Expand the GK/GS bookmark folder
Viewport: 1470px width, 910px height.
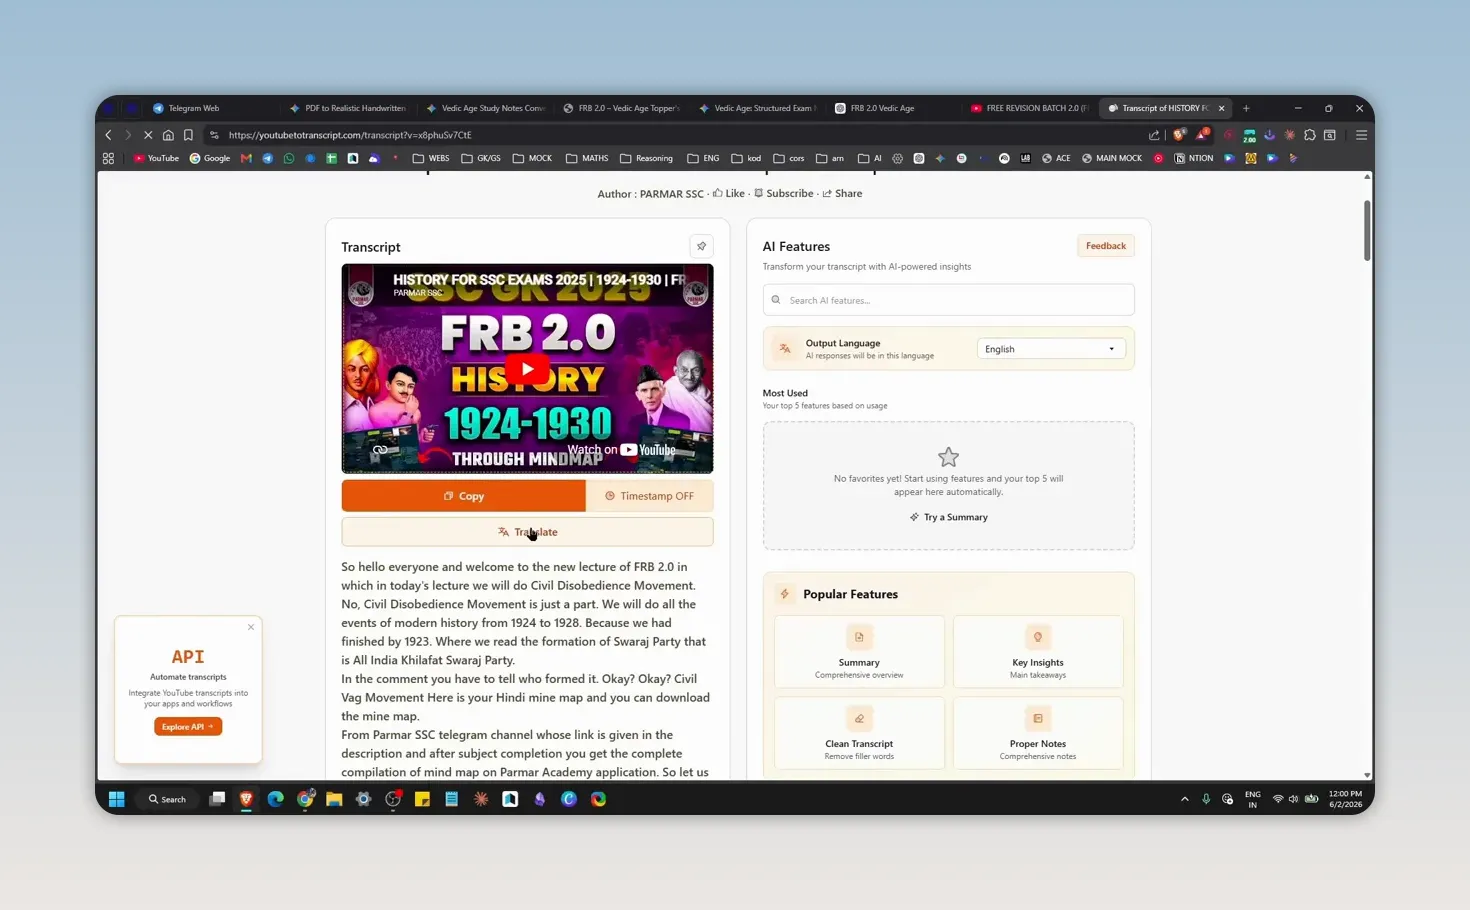click(481, 158)
